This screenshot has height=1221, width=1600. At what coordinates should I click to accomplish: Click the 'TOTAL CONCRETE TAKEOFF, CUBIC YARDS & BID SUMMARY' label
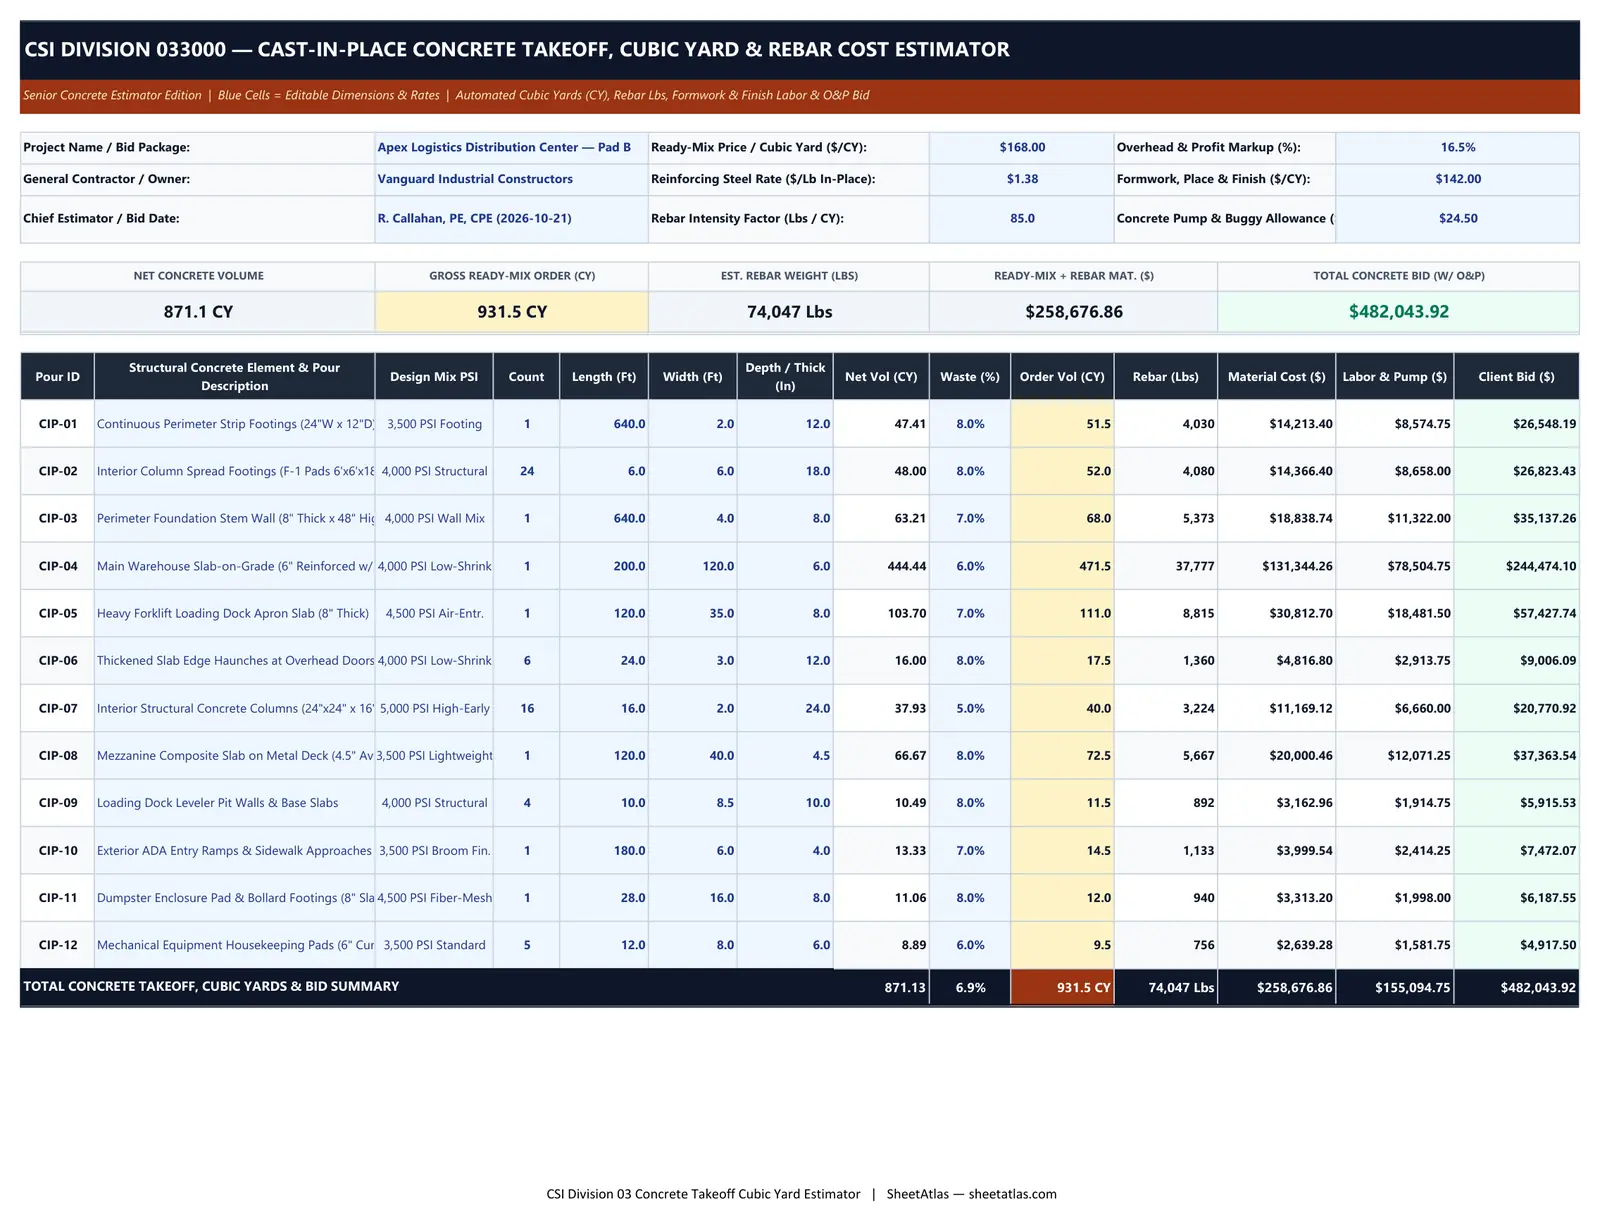click(211, 986)
